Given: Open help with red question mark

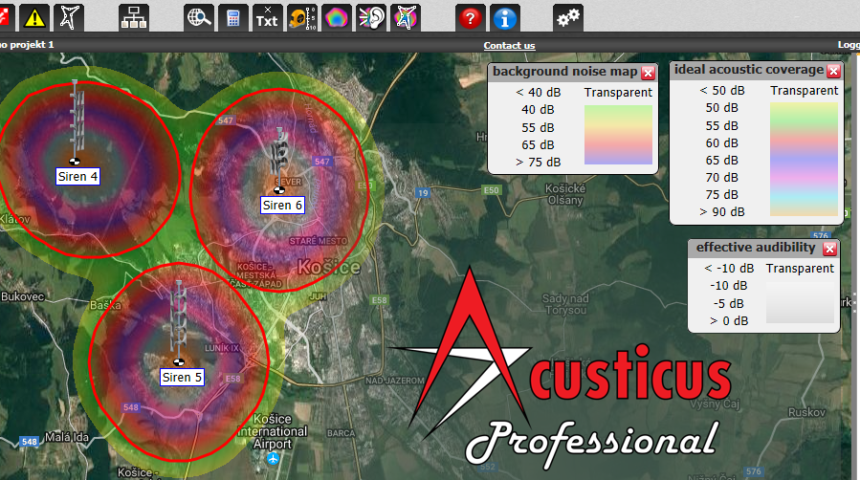Looking at the screenshot, I should coord(470,18).
